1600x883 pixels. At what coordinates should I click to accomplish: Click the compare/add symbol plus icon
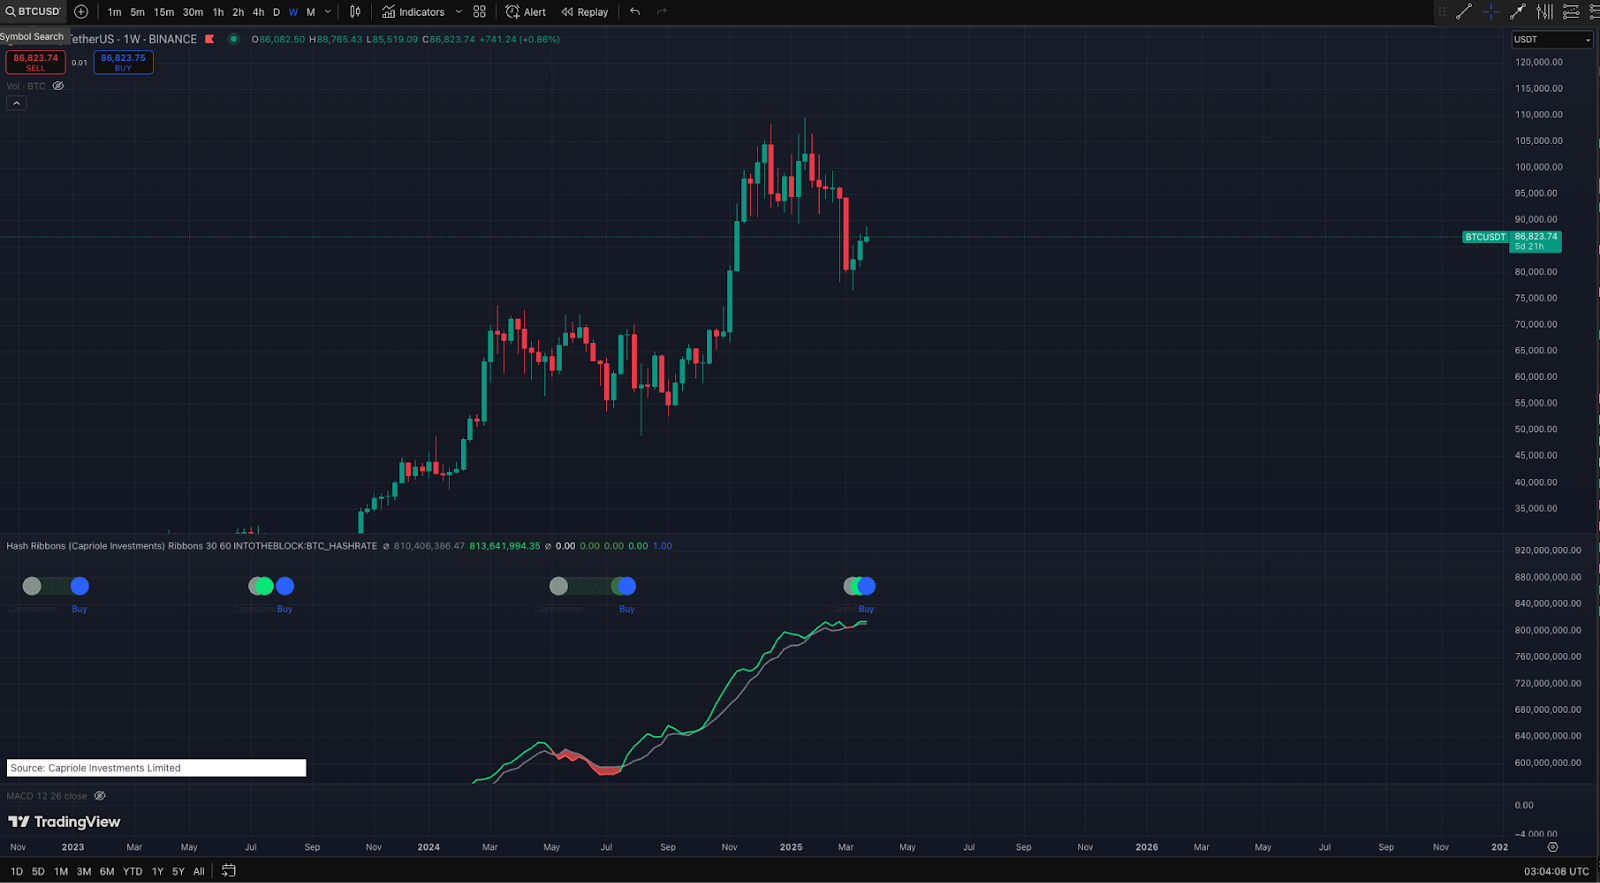[81, 12]
